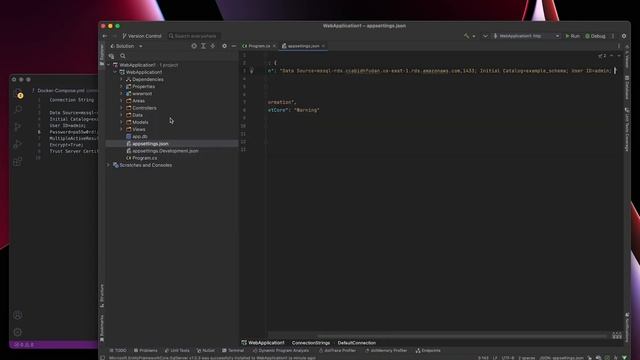
Task: Click the UTF-8 encoding status item
Action: pyautogui.click(x=508, y=358)
